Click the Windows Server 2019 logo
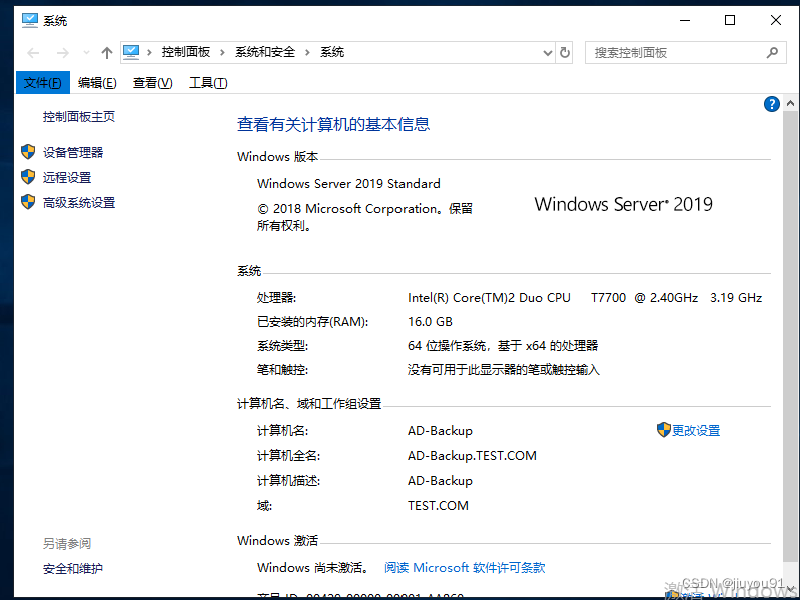Screen dimensions: 800x600 [x=623, y=204]
